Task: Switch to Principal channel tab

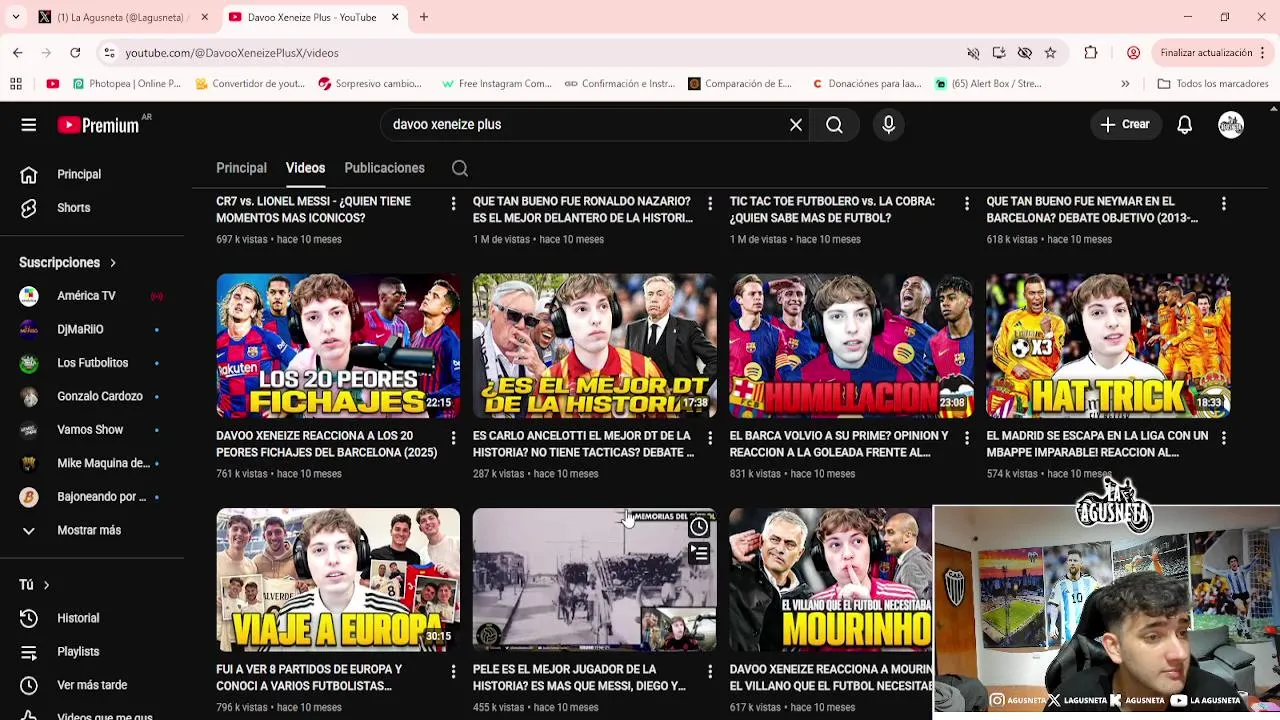Action: click(241, 168)
